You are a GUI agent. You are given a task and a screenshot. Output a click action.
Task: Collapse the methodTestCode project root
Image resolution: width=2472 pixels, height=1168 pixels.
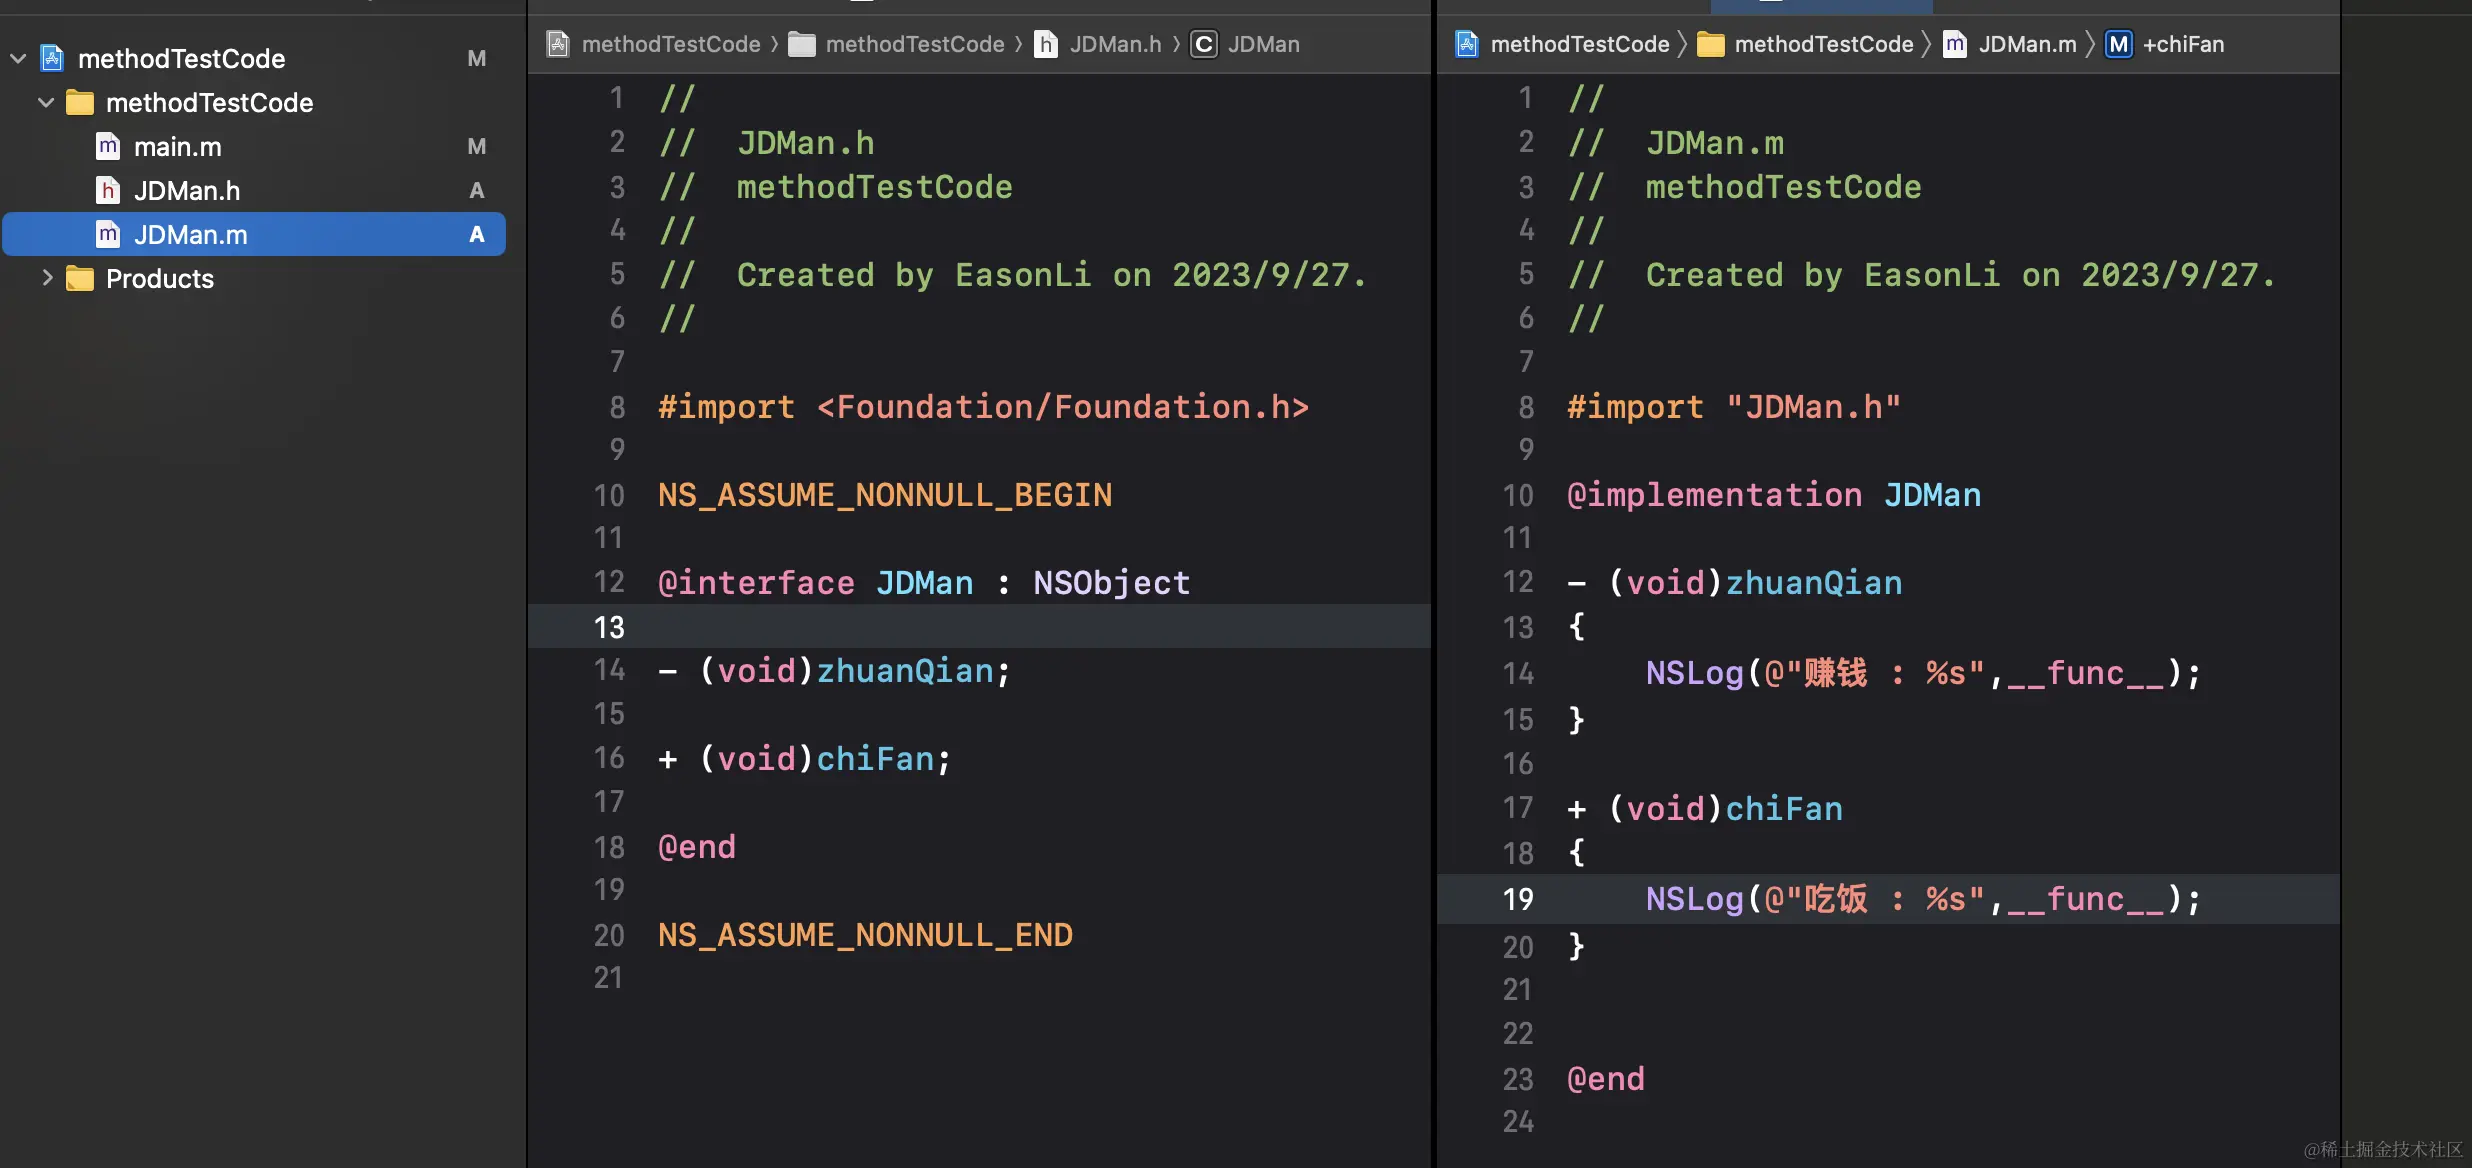pyautogui.click(x=18, y=59)
